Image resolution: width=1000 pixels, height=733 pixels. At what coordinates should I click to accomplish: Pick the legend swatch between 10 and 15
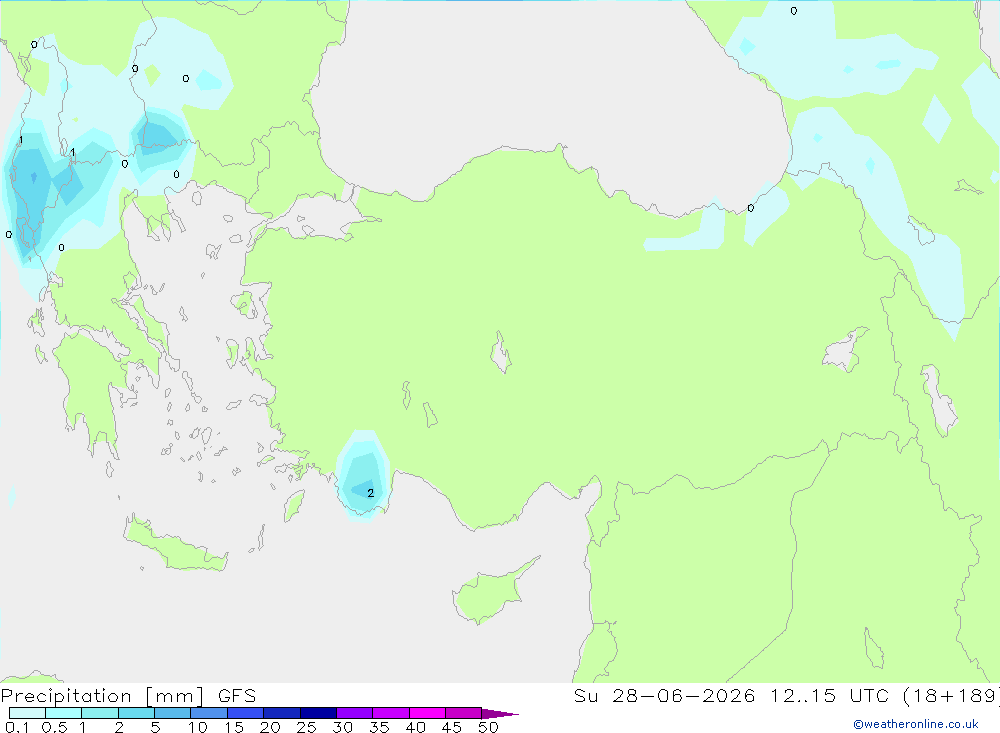(209, 713)
